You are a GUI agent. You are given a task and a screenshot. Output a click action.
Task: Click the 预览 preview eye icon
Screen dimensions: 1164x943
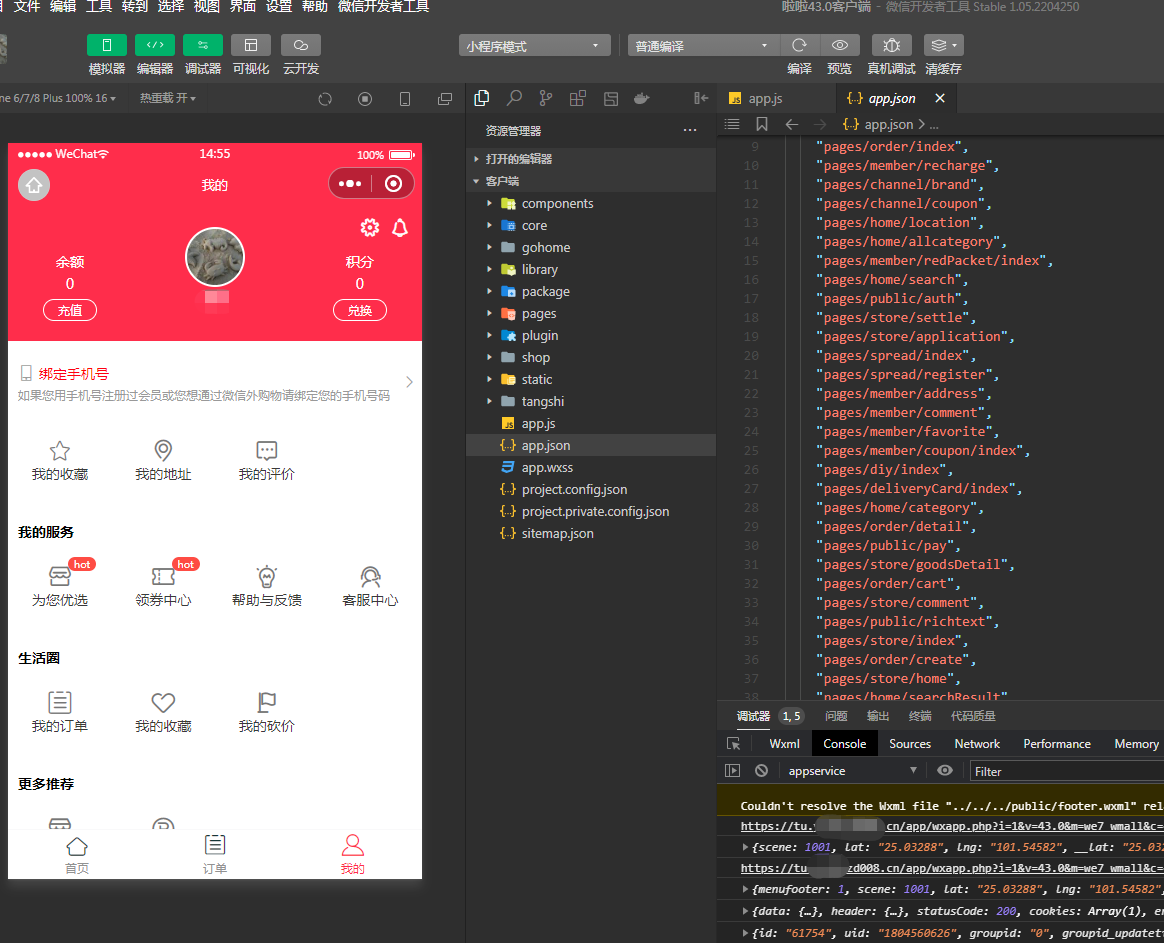point(840,45)
